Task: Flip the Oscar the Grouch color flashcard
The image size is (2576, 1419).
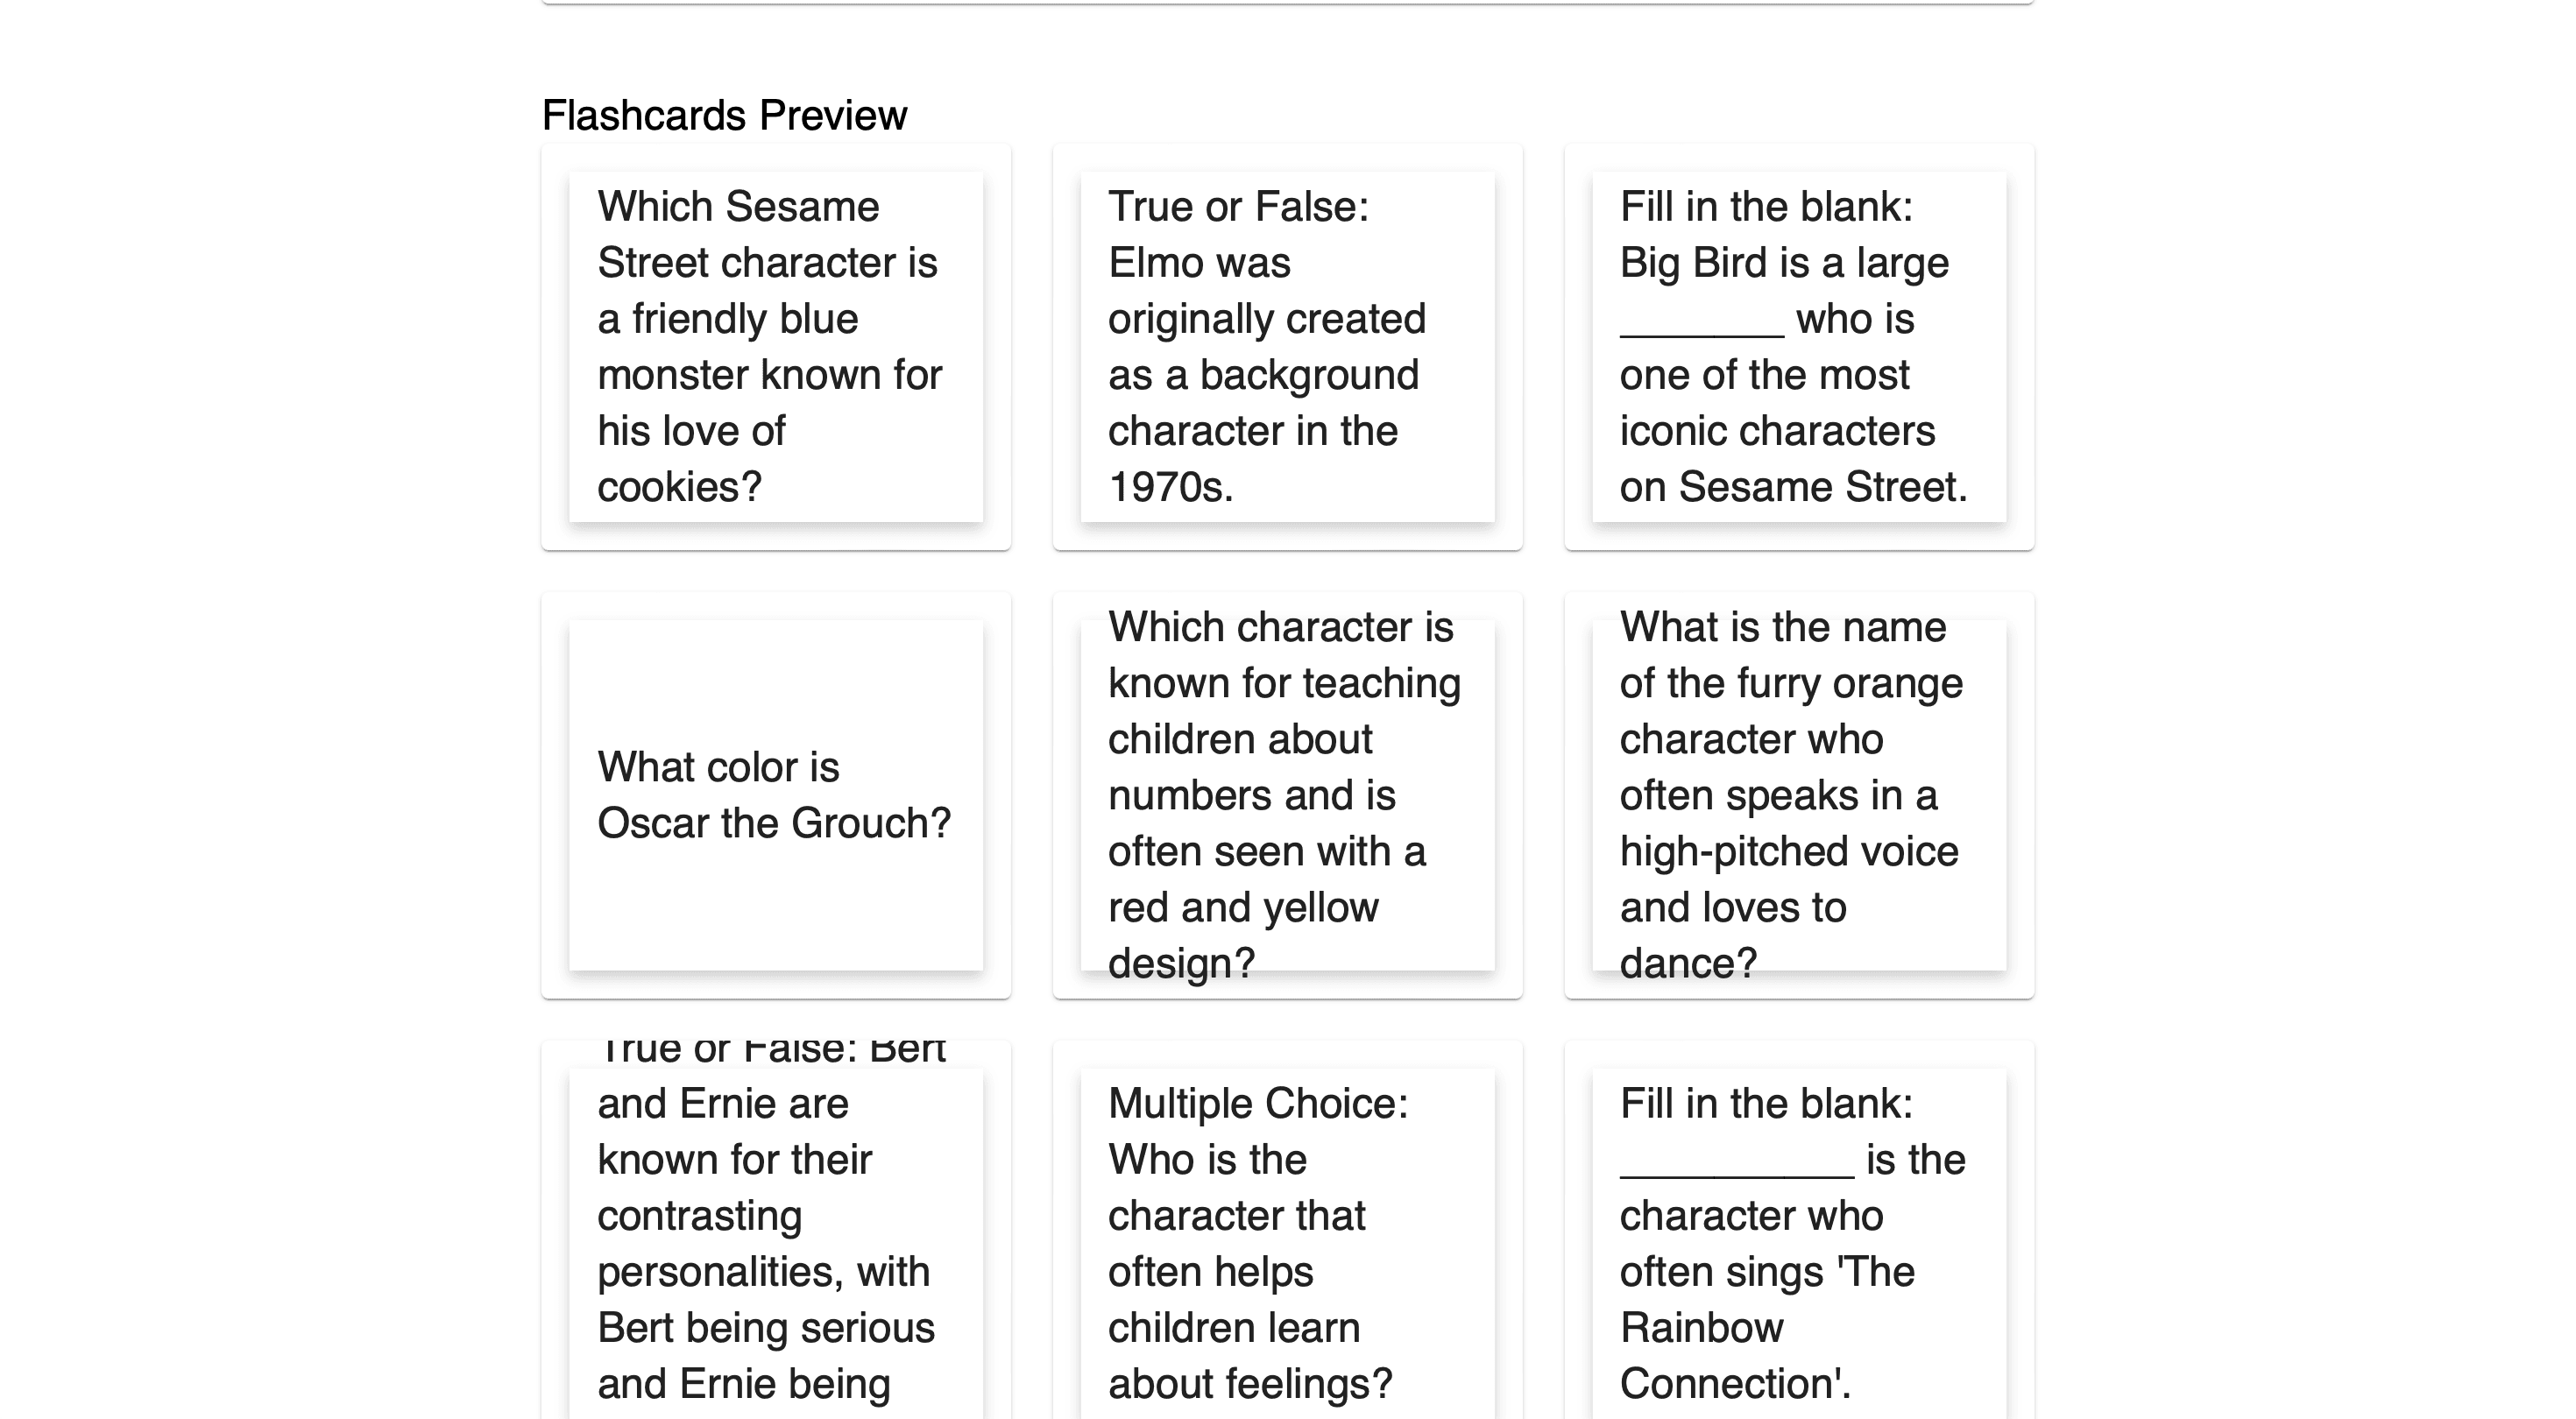Action: [775, 795]
